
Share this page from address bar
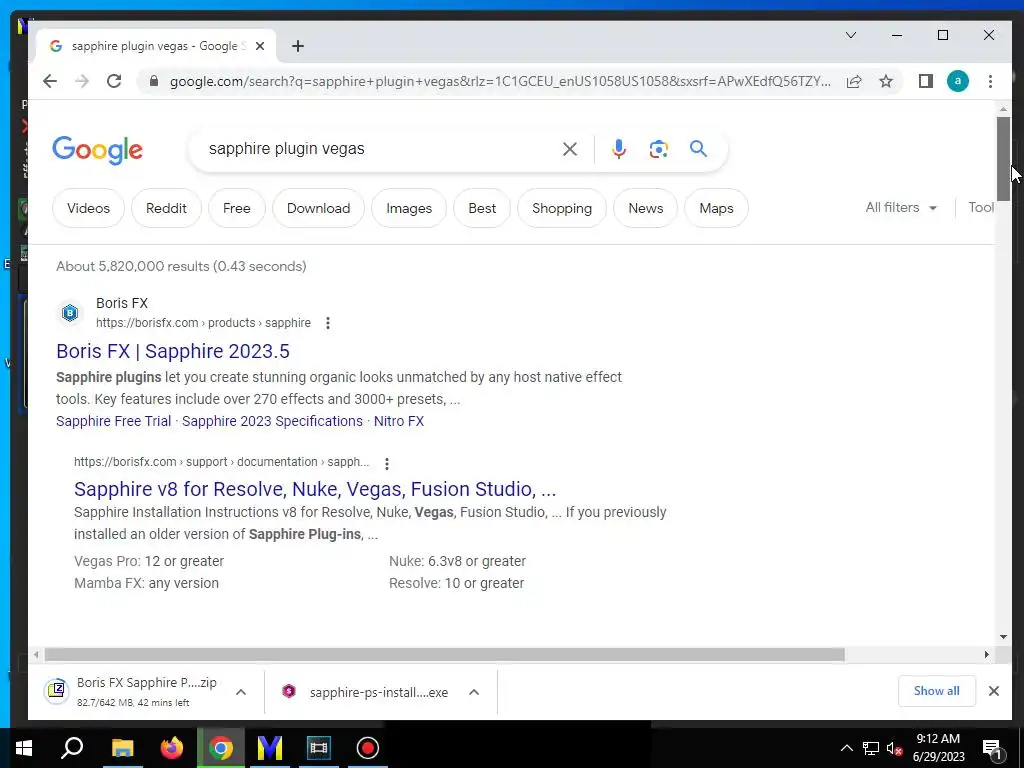click(854, 81)
